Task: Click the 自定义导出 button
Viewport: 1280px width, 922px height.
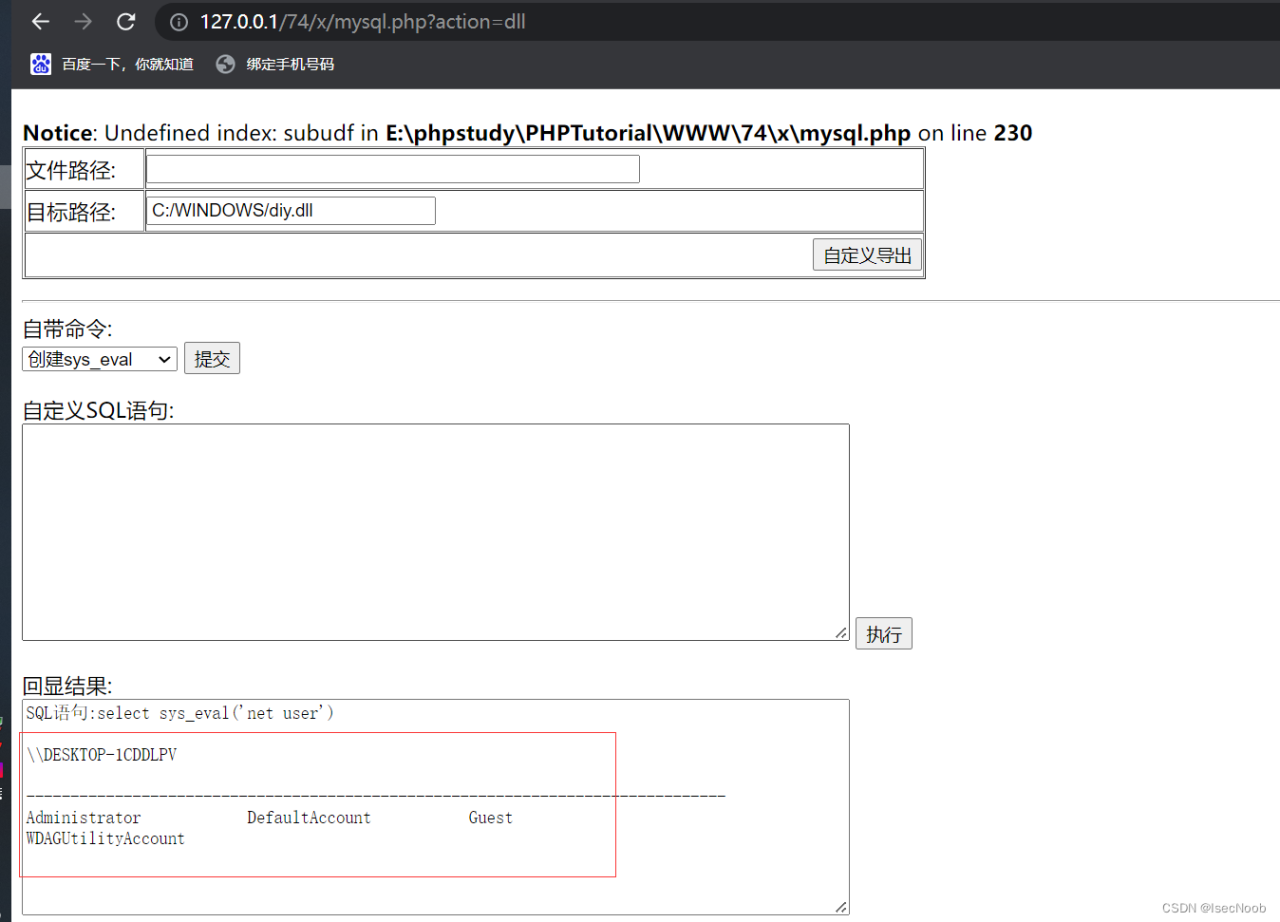Action: coord(867,255)
